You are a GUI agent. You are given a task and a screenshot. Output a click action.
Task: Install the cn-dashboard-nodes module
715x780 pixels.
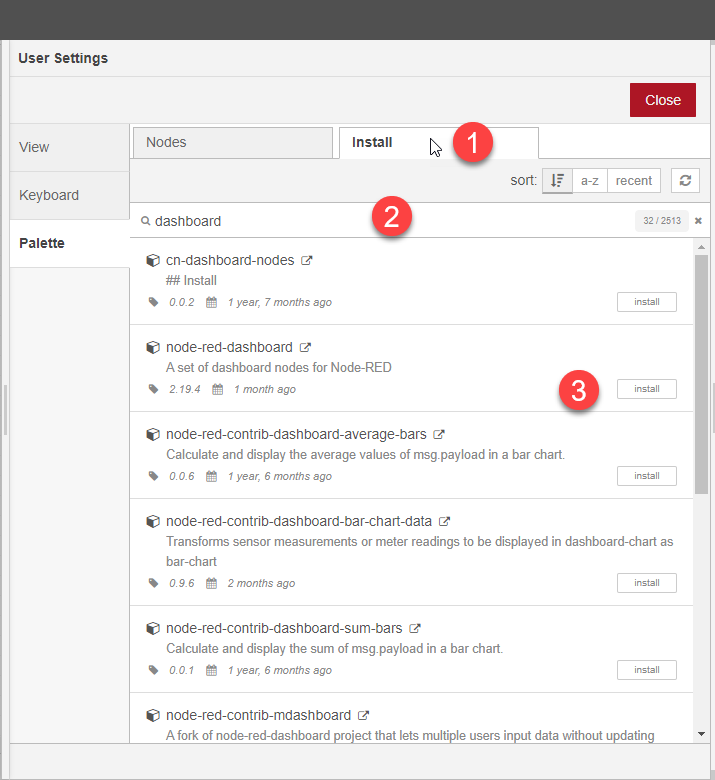[646, 302]
